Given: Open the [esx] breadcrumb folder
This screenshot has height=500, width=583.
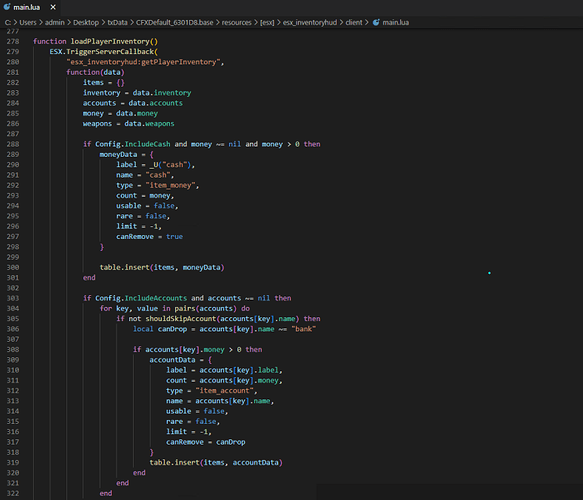Looking at the screenshot, I should coord(267,23).
